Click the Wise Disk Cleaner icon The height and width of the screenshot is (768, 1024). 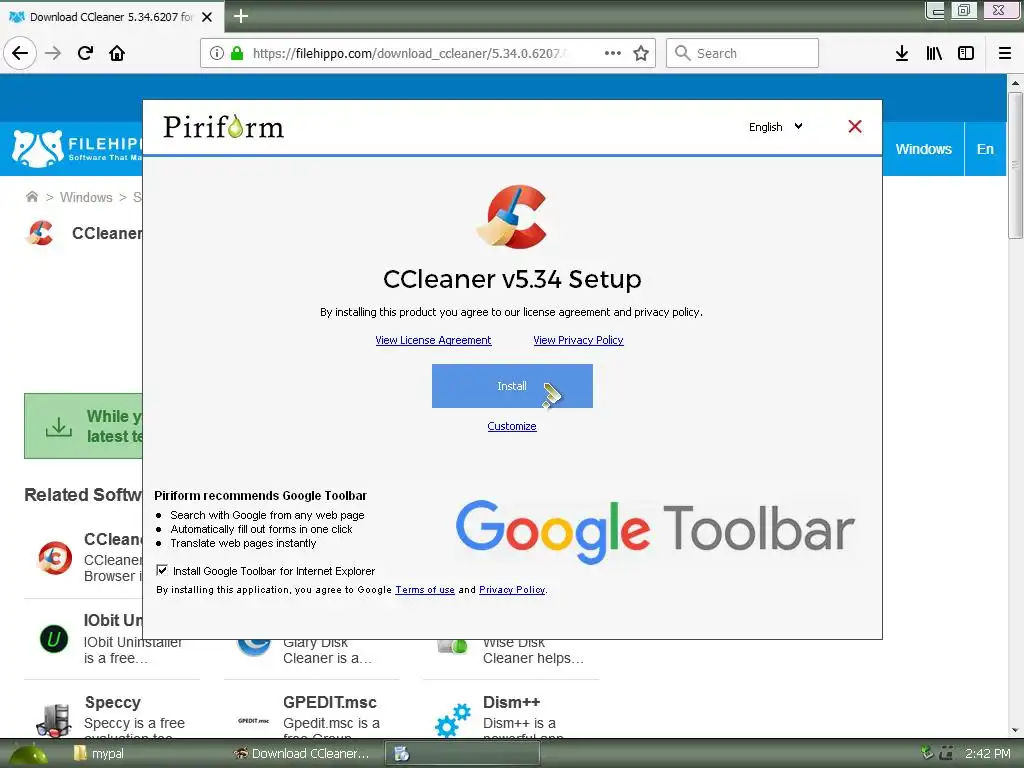453,647
